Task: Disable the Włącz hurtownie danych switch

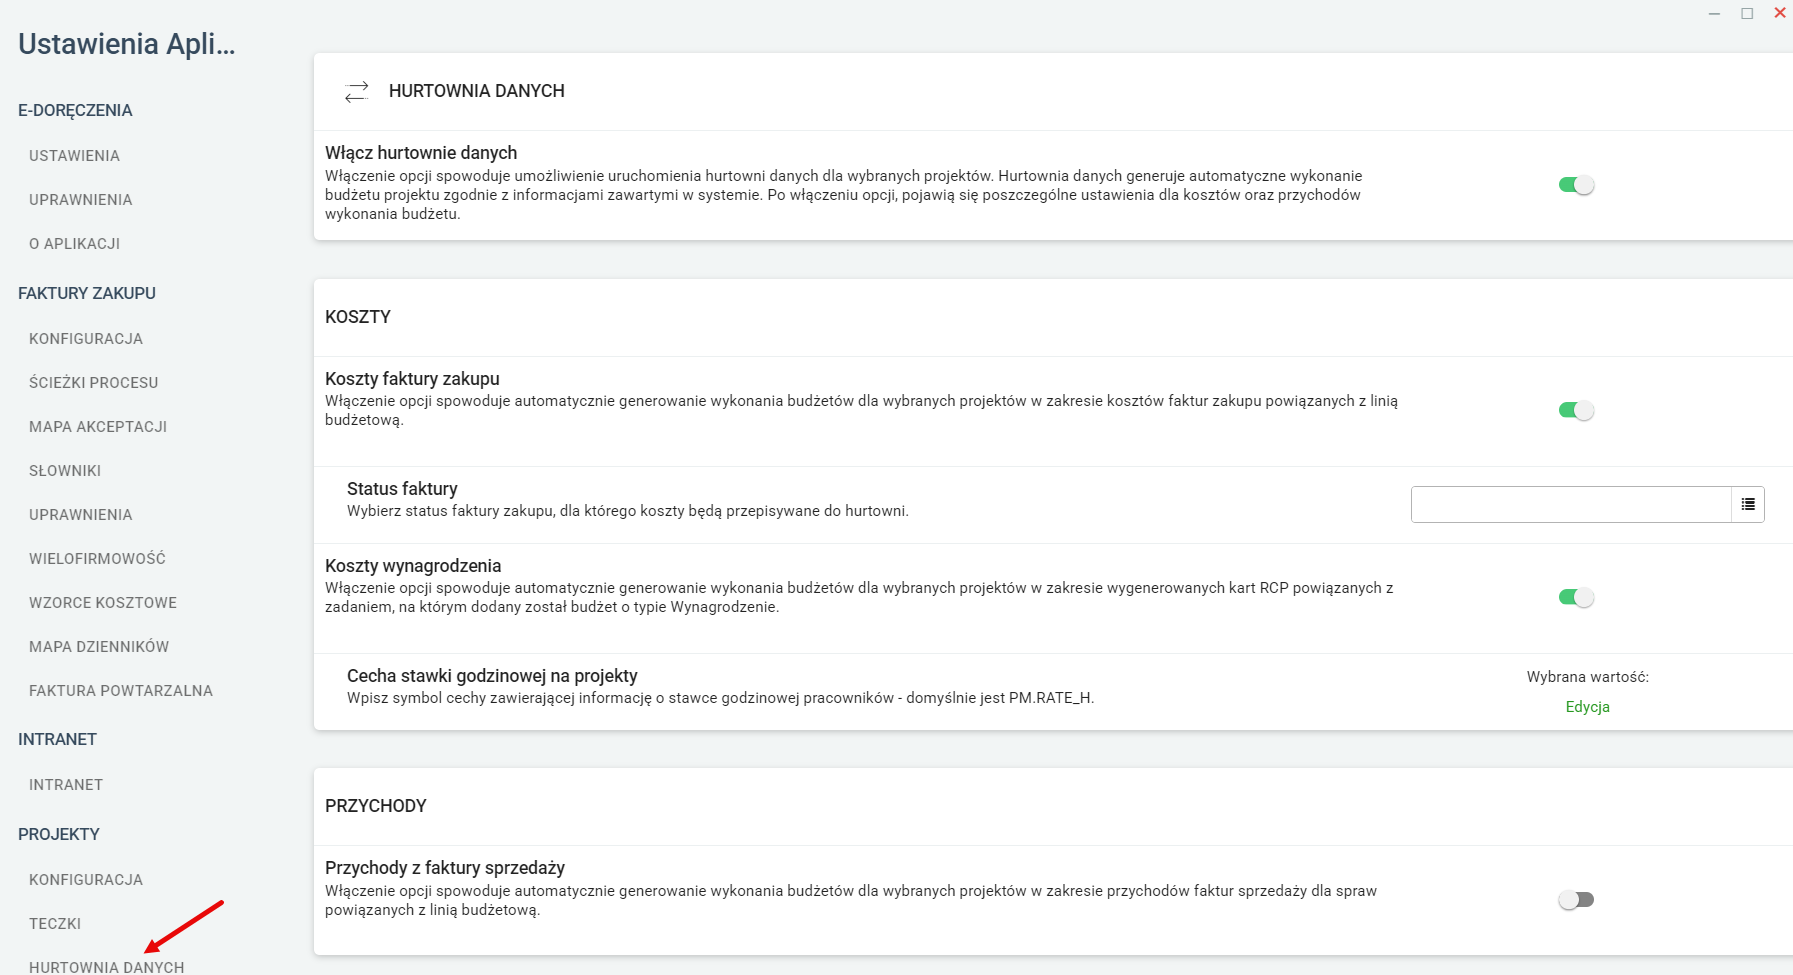Action: pos(1576,185)
